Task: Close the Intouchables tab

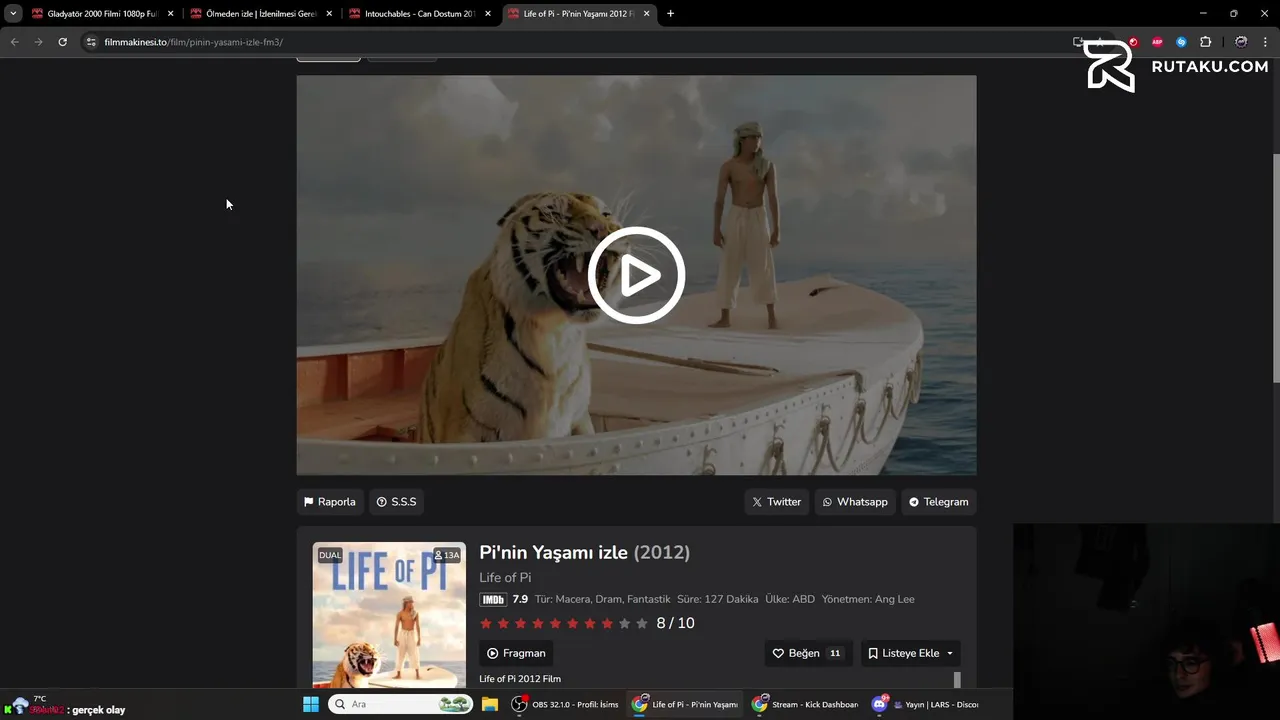Action: coord(488,14)
